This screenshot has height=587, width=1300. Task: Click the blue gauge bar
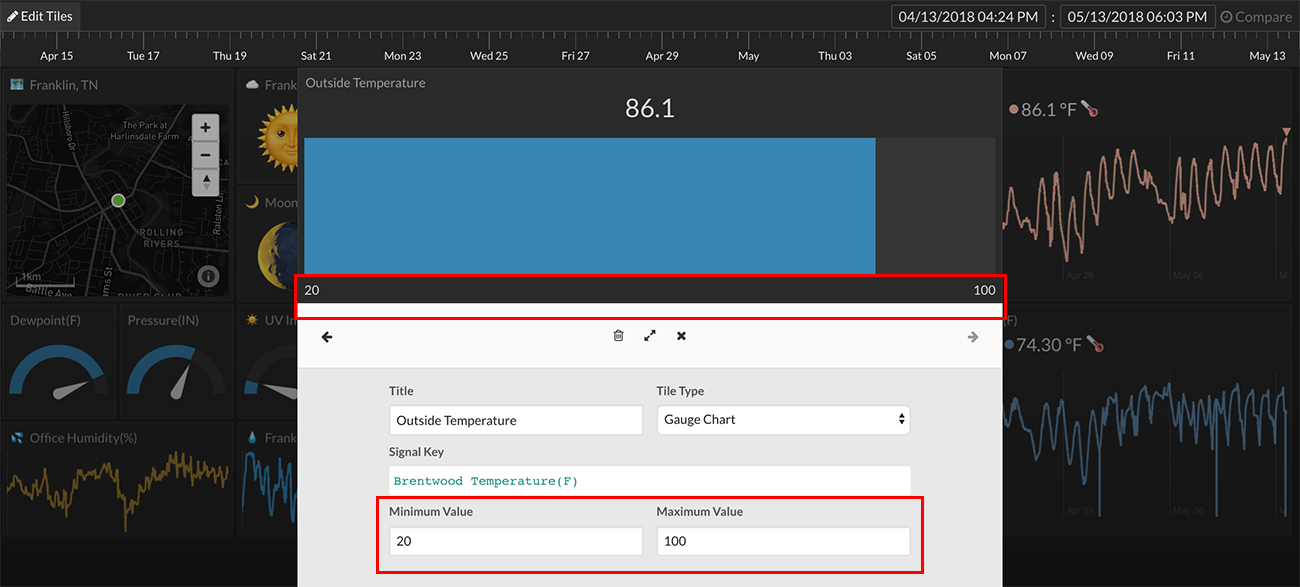coord(589,205)
